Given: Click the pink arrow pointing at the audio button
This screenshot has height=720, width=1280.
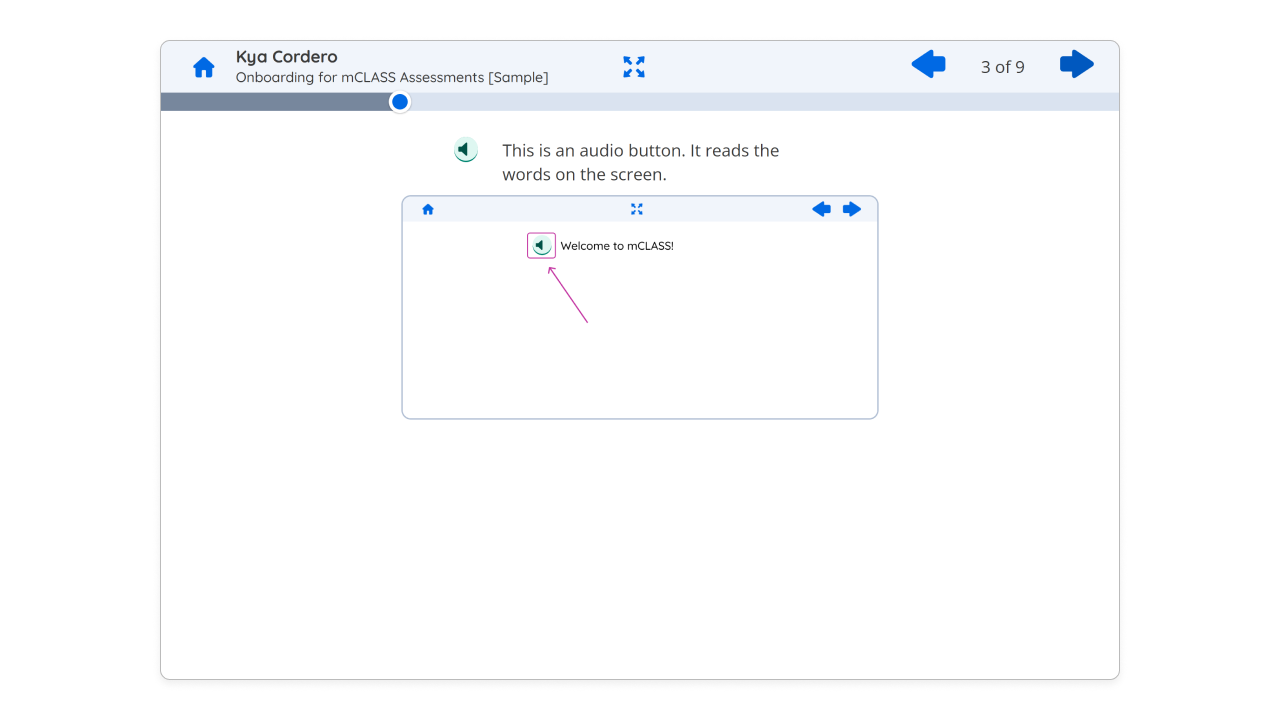Looking at the screenshot, I should point(568,295).
